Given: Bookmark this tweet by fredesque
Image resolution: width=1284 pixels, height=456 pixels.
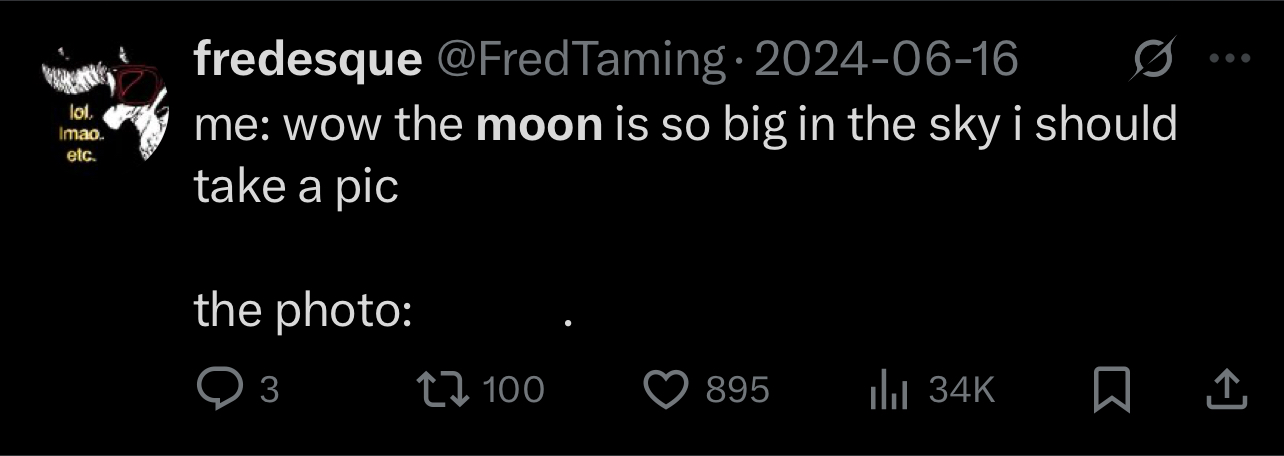Looking at the screenshot, I should click(1110, 390).
